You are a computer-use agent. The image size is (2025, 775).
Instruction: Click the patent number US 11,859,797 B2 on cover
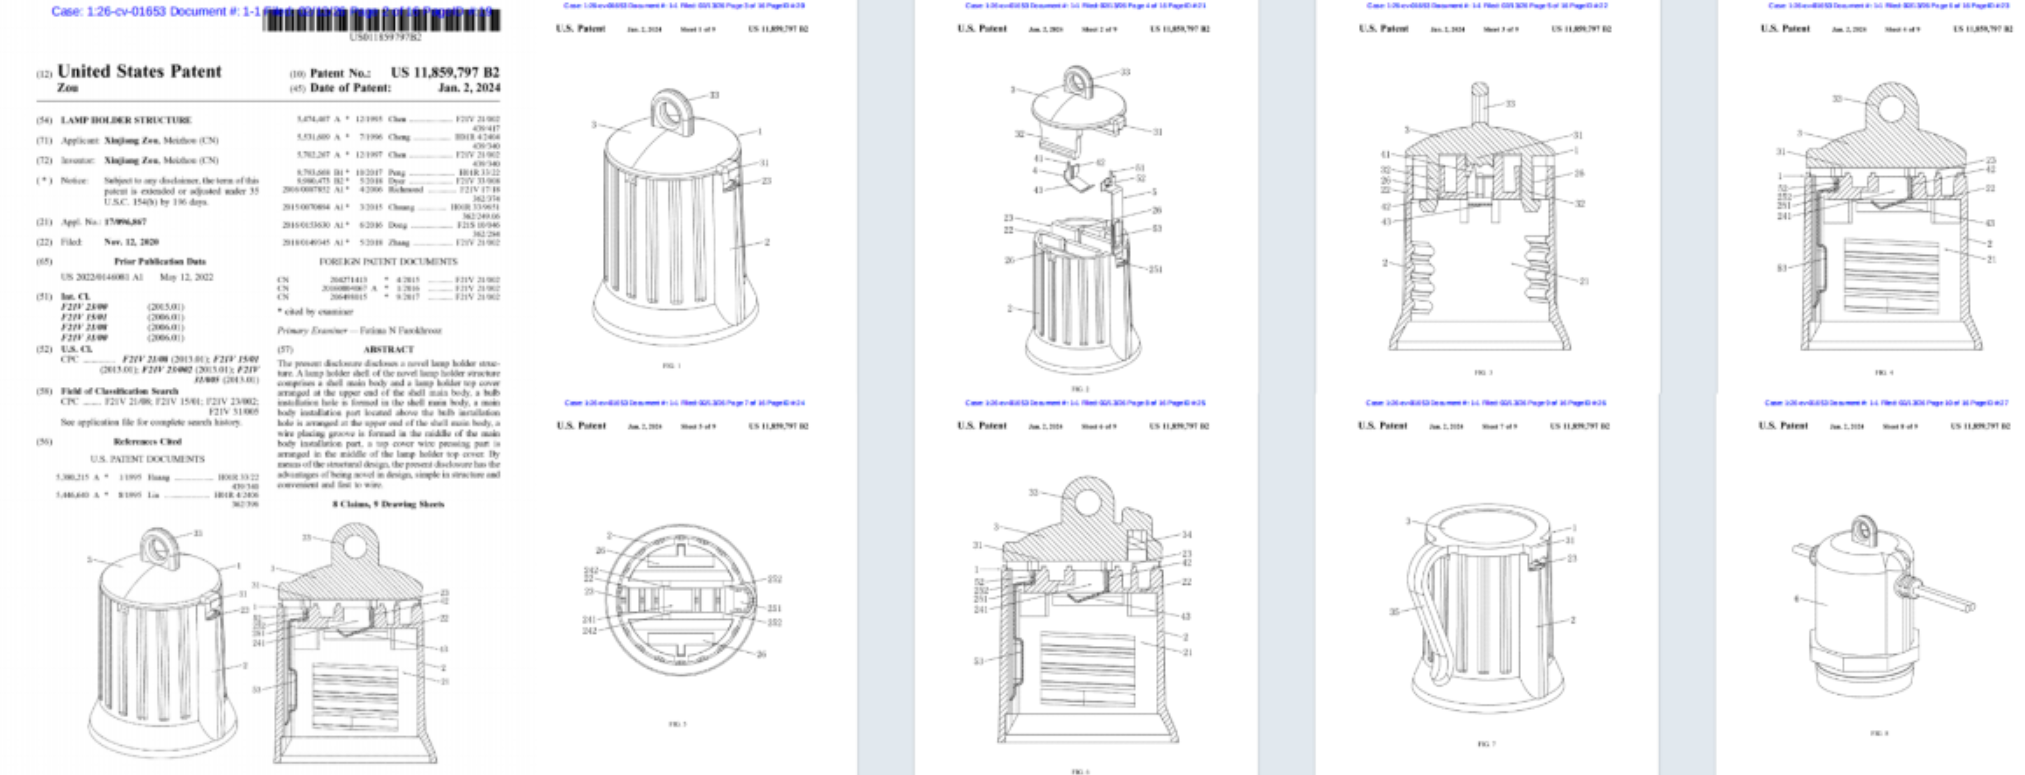pos(445,73)
